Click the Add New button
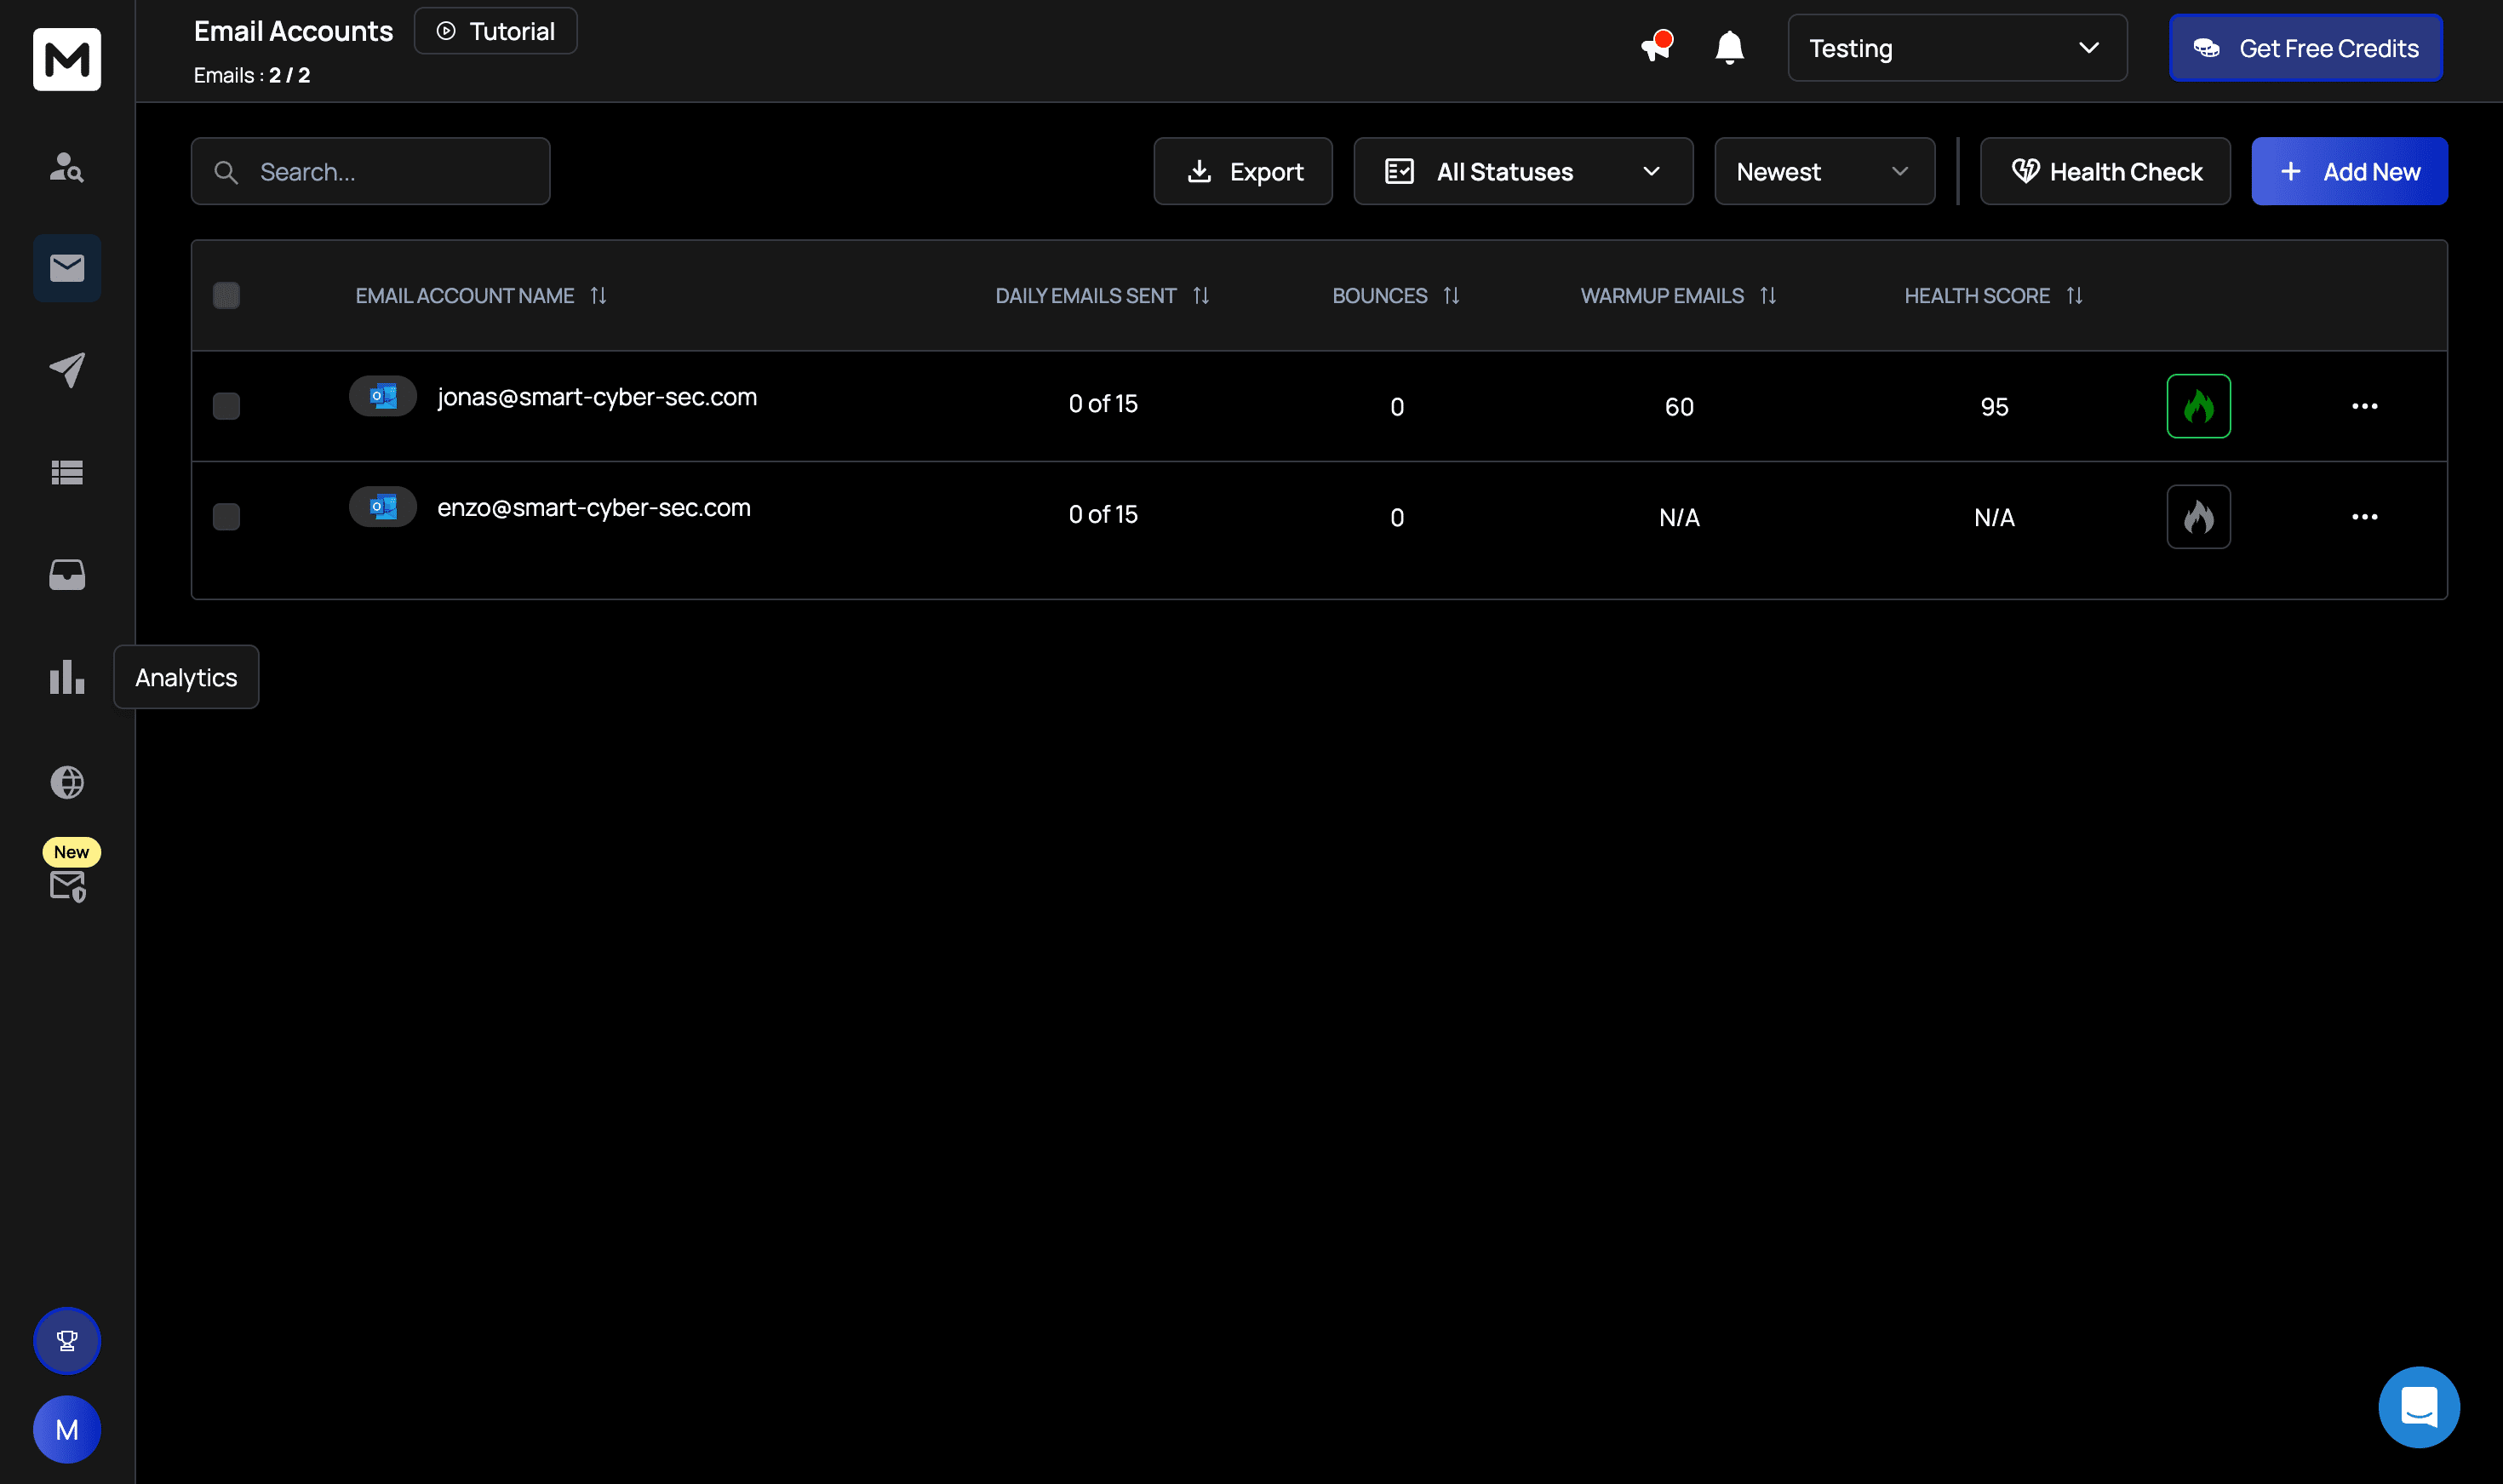The width and height of the screenshot is (2503, 1484). pos(2348,172)
